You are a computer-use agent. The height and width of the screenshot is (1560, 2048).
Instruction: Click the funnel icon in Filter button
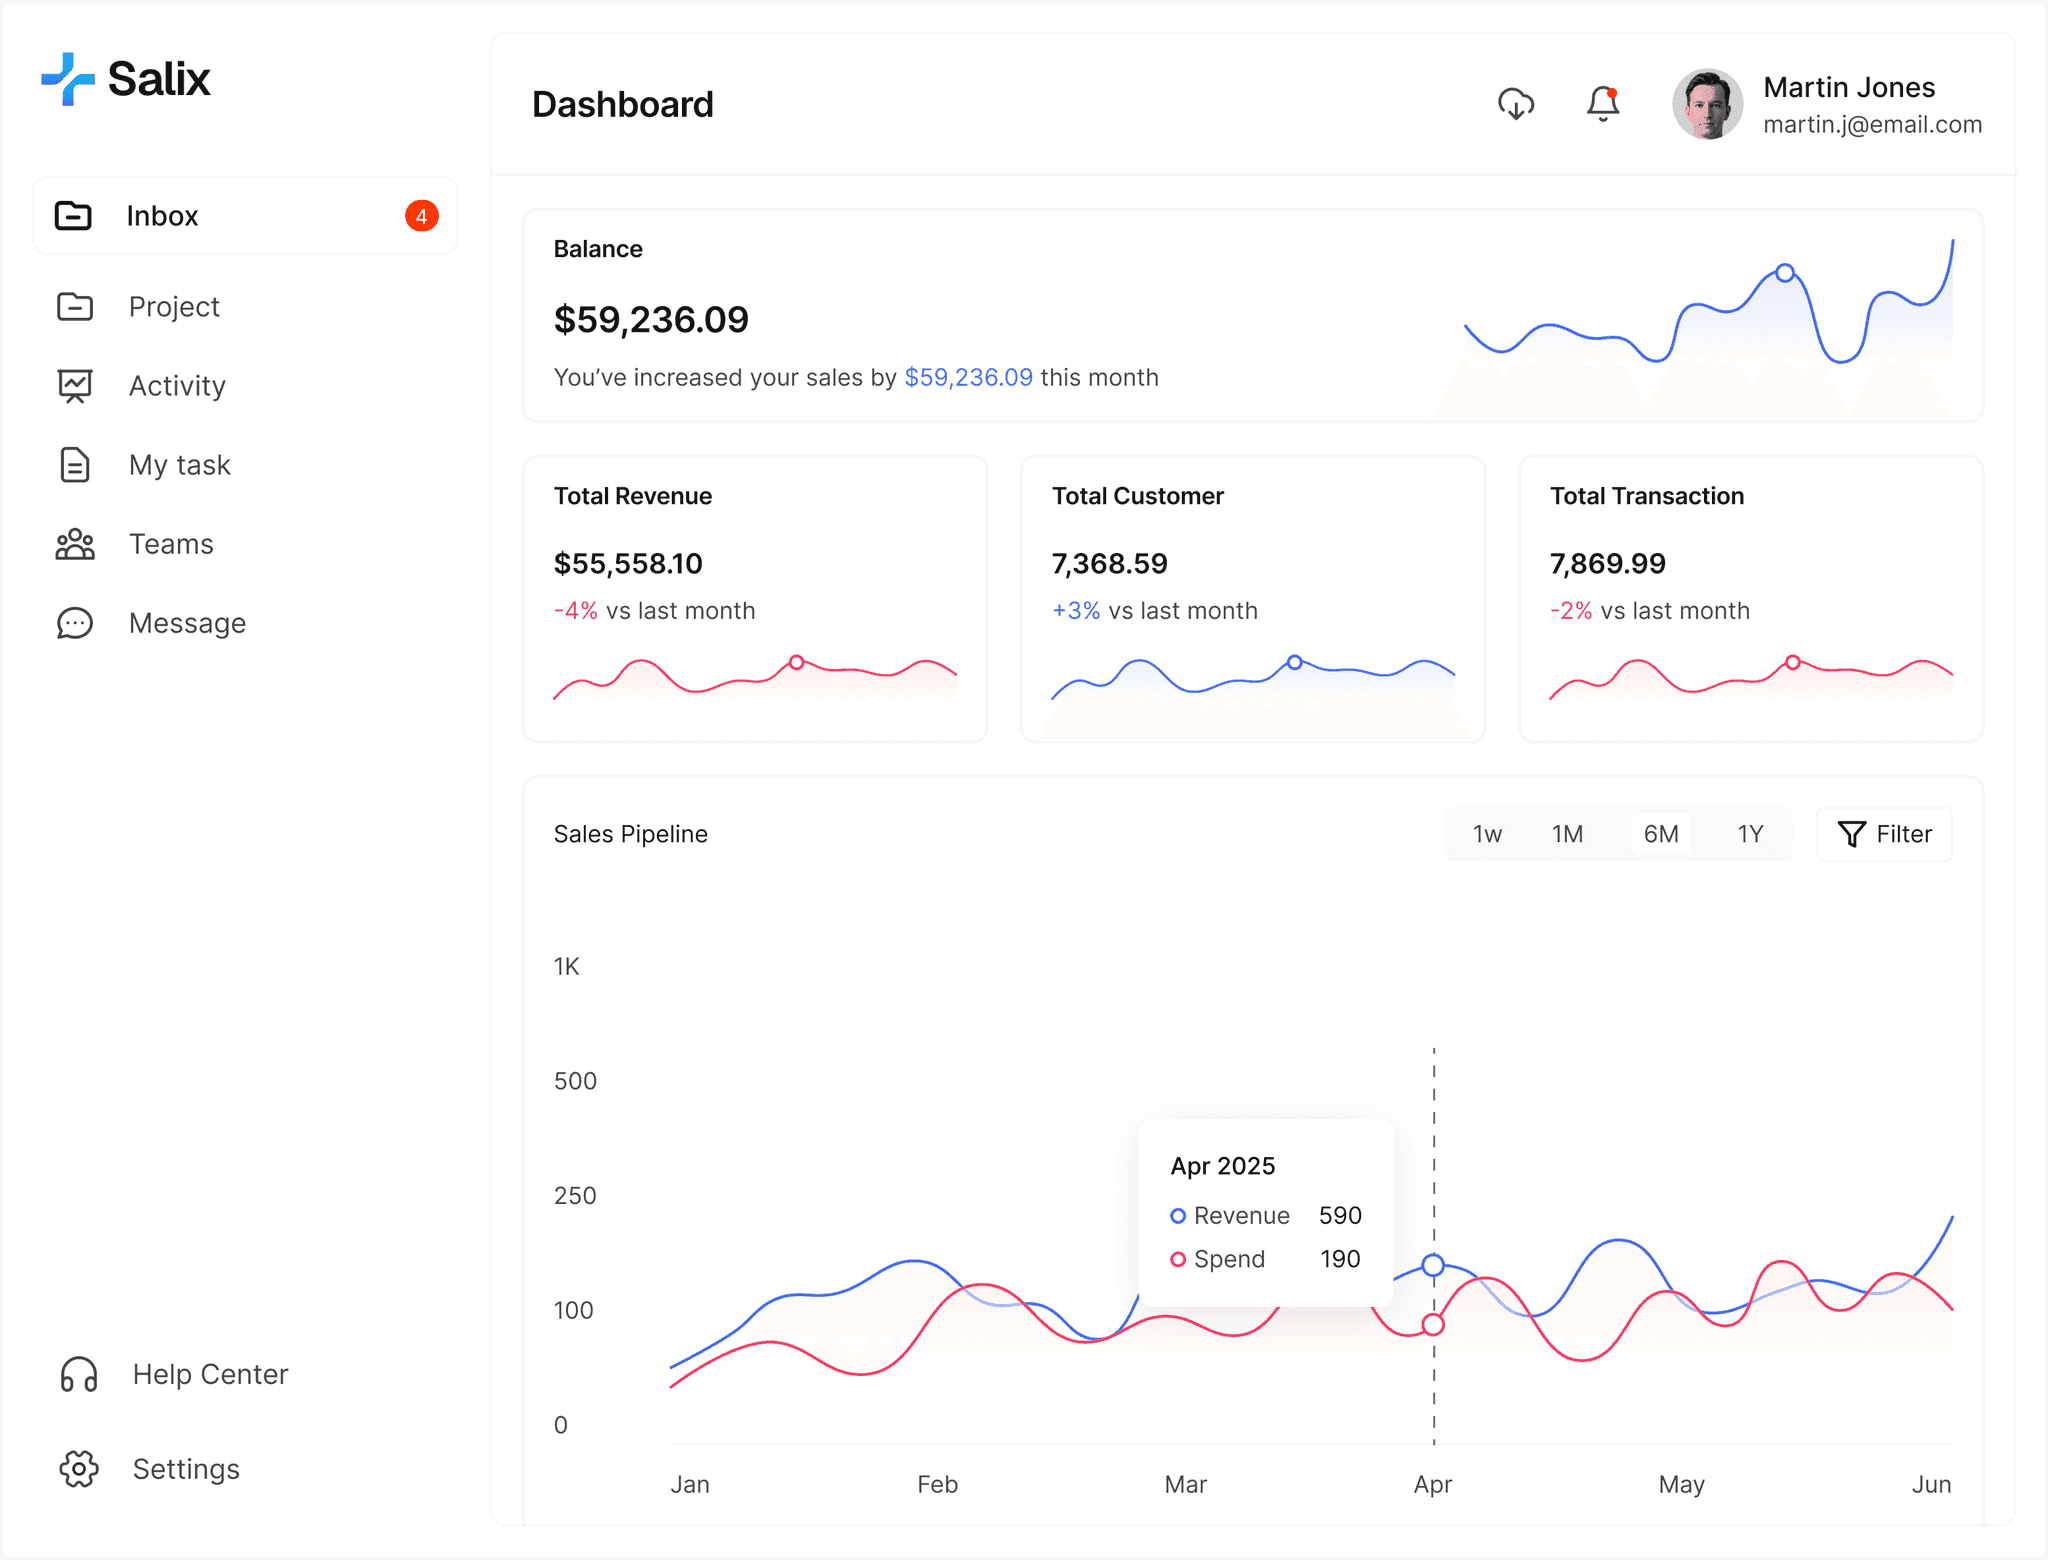click(x=1851, y=834)
